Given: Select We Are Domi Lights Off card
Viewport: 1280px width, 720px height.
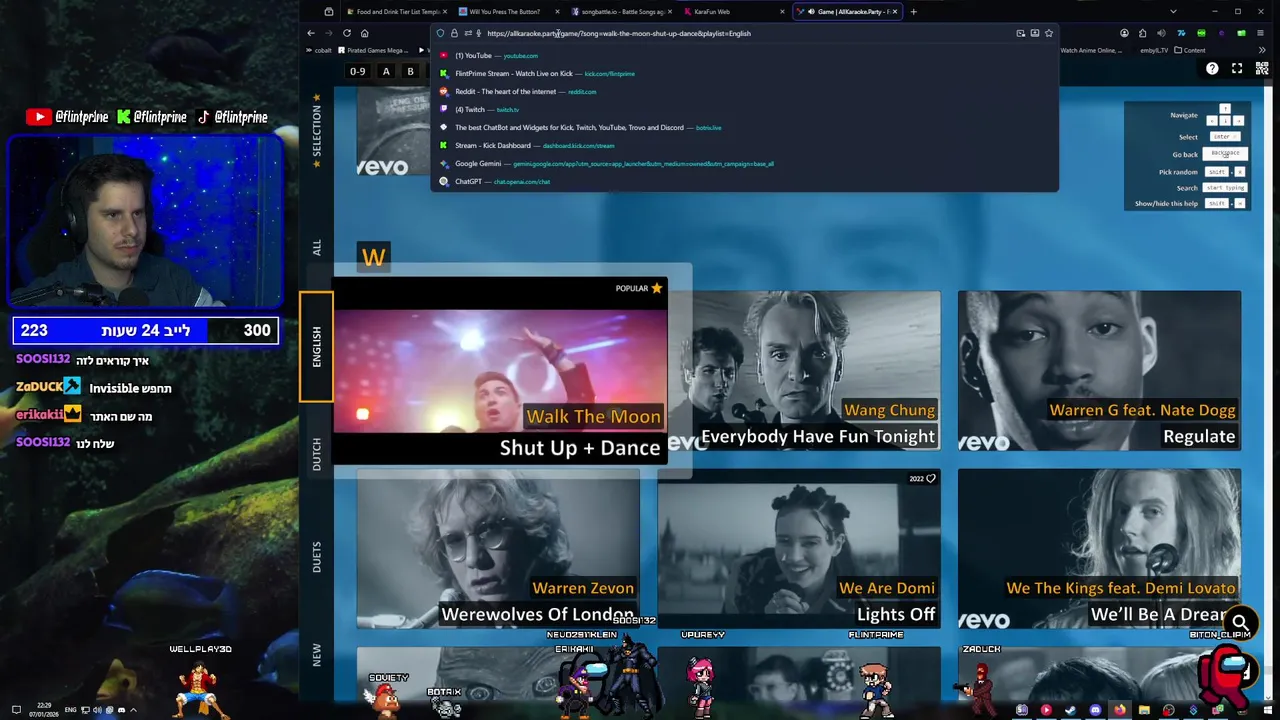Looking at the screenshot, I should pyautogui.click(x=798, y=549).
